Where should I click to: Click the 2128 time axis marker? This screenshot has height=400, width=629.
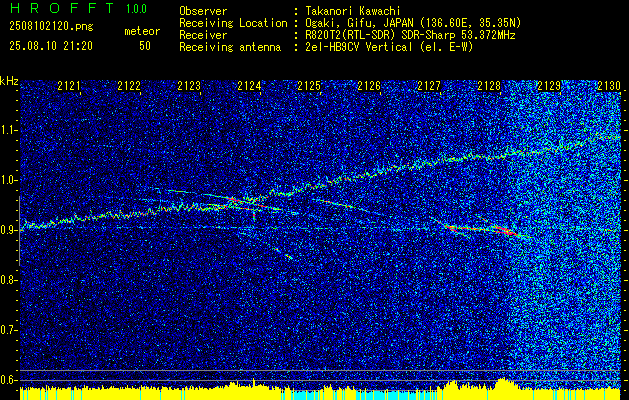pos(489,86)
